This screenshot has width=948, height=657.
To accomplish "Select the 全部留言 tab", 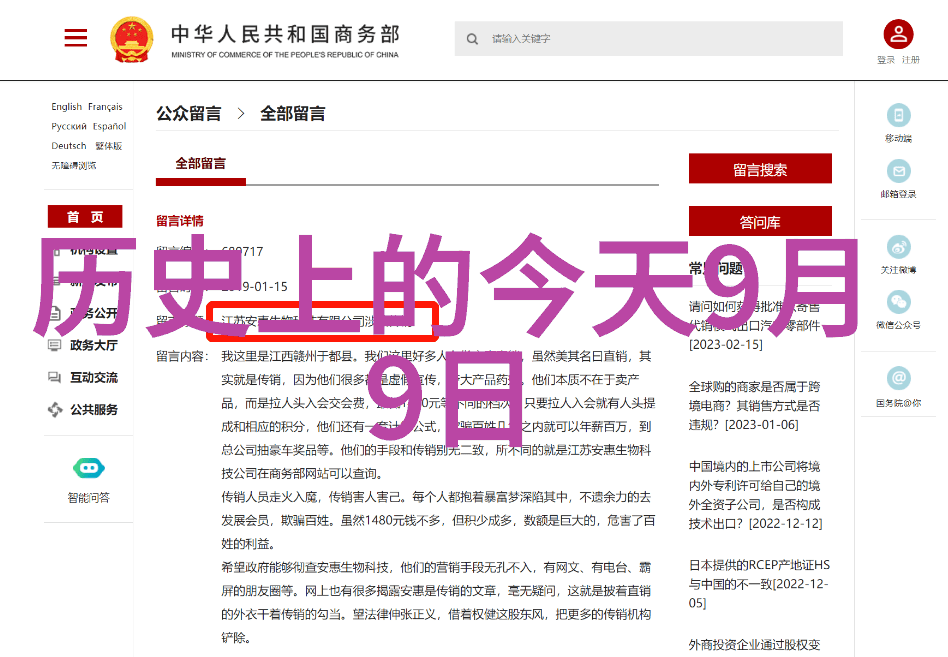I will tap(201, 163).
